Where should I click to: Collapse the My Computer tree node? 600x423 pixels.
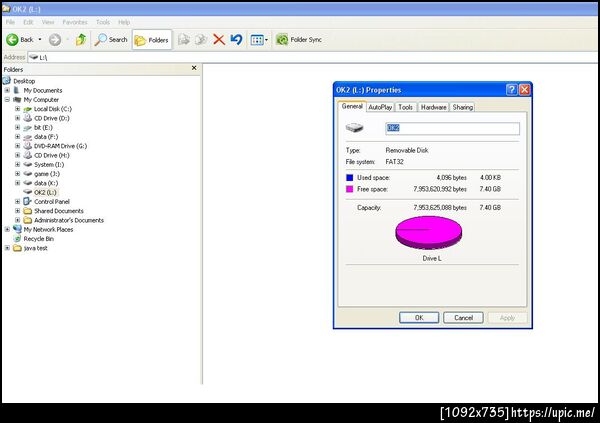(x=7, y=100)
